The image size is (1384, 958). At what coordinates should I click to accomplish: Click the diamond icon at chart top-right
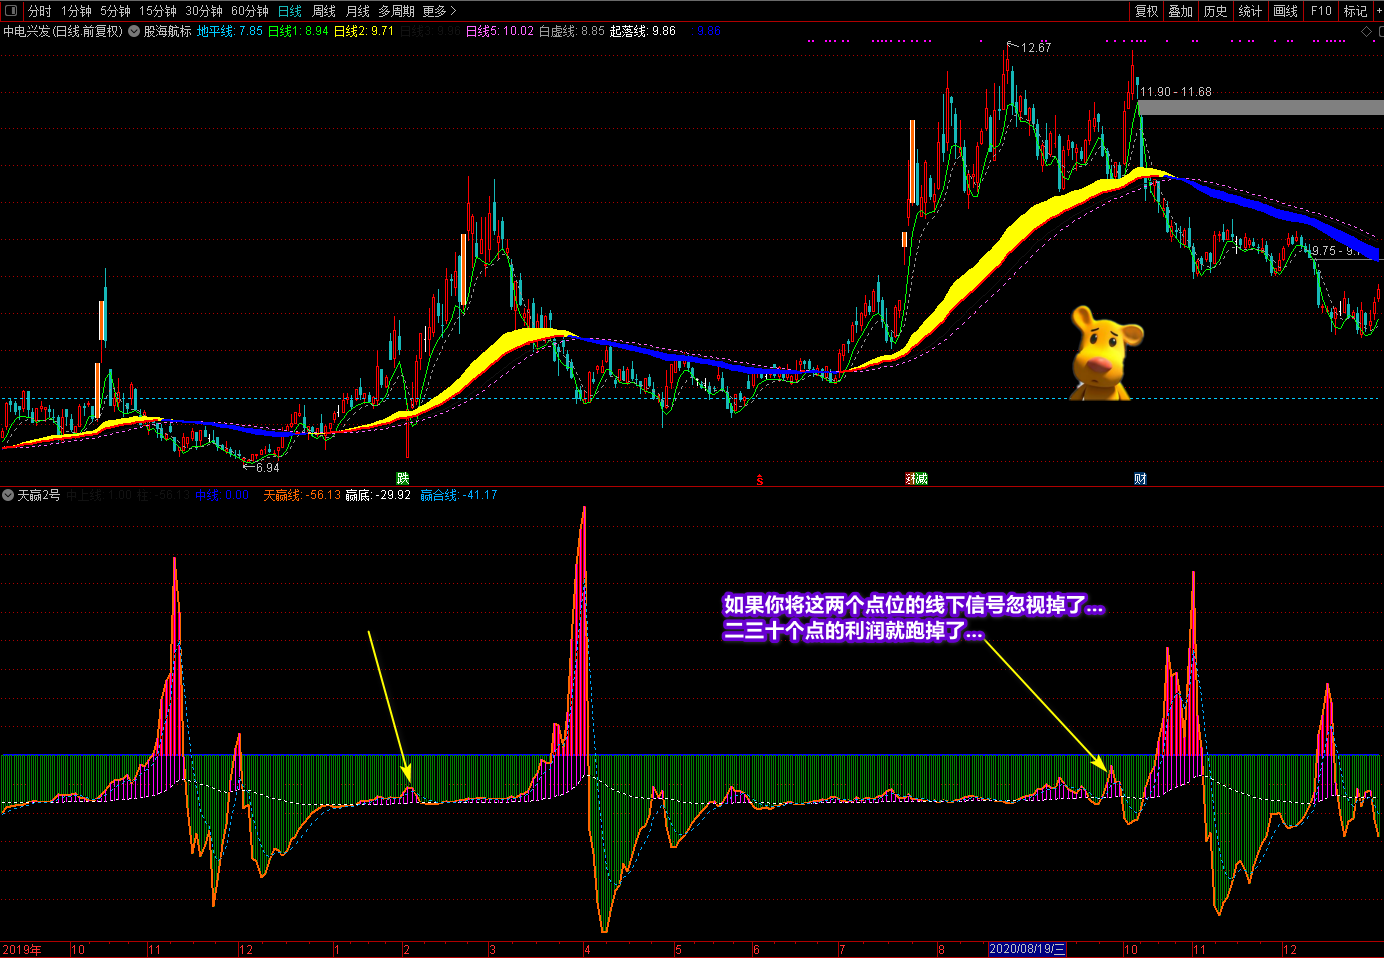pyautogui.click(x=1367, y=32)
